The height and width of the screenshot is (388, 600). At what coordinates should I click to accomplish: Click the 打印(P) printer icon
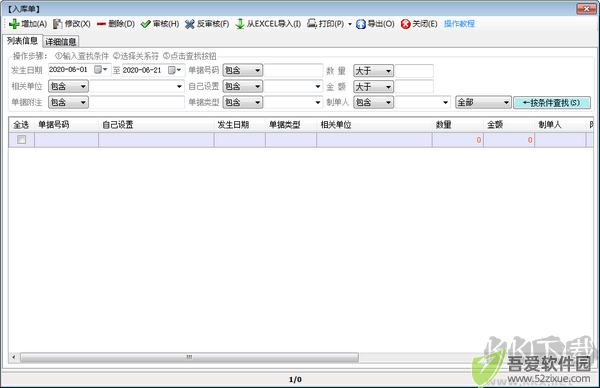point(312,24)
